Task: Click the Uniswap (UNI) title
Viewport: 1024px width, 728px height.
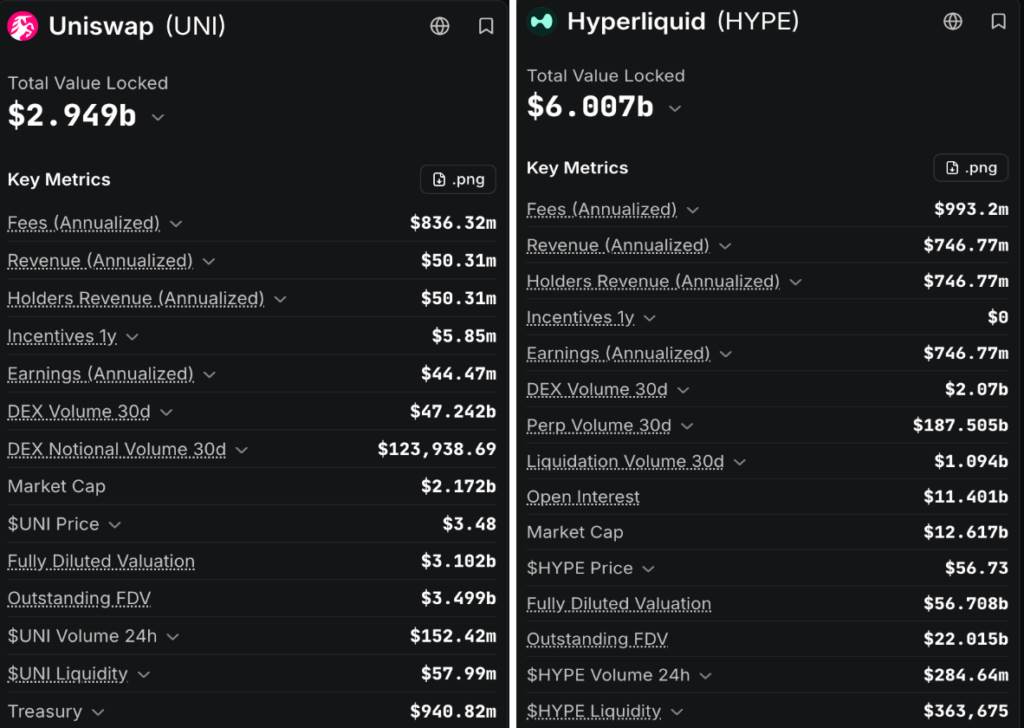Action: pyautogui.click(x=137, y=26)
